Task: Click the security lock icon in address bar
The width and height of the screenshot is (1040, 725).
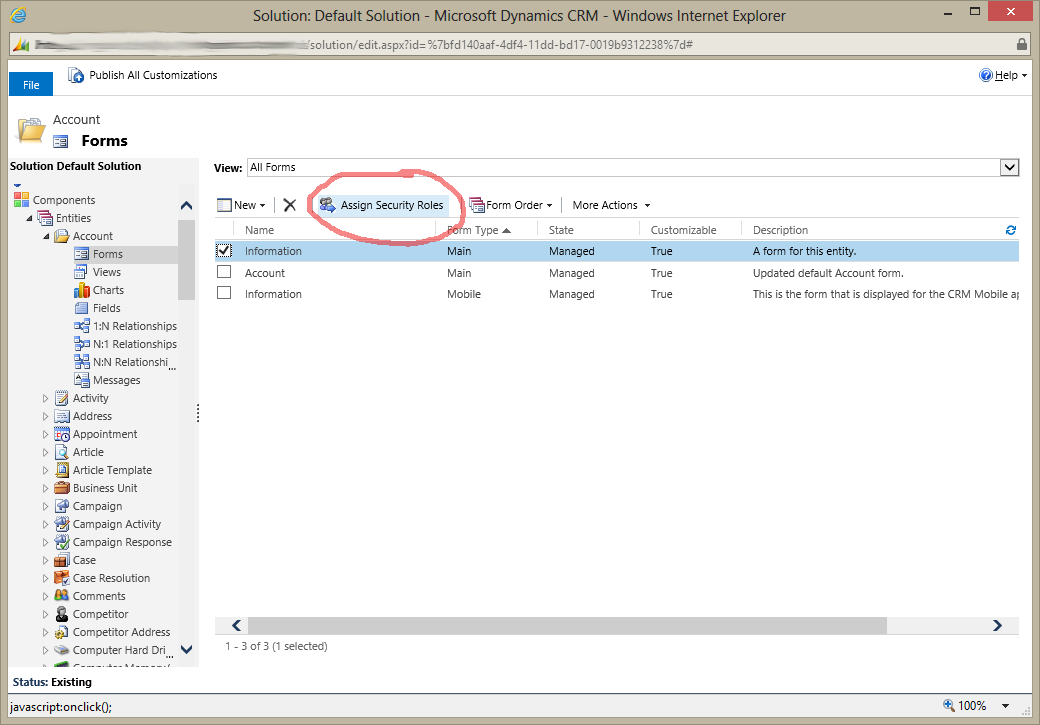Action: (1022, 44)
